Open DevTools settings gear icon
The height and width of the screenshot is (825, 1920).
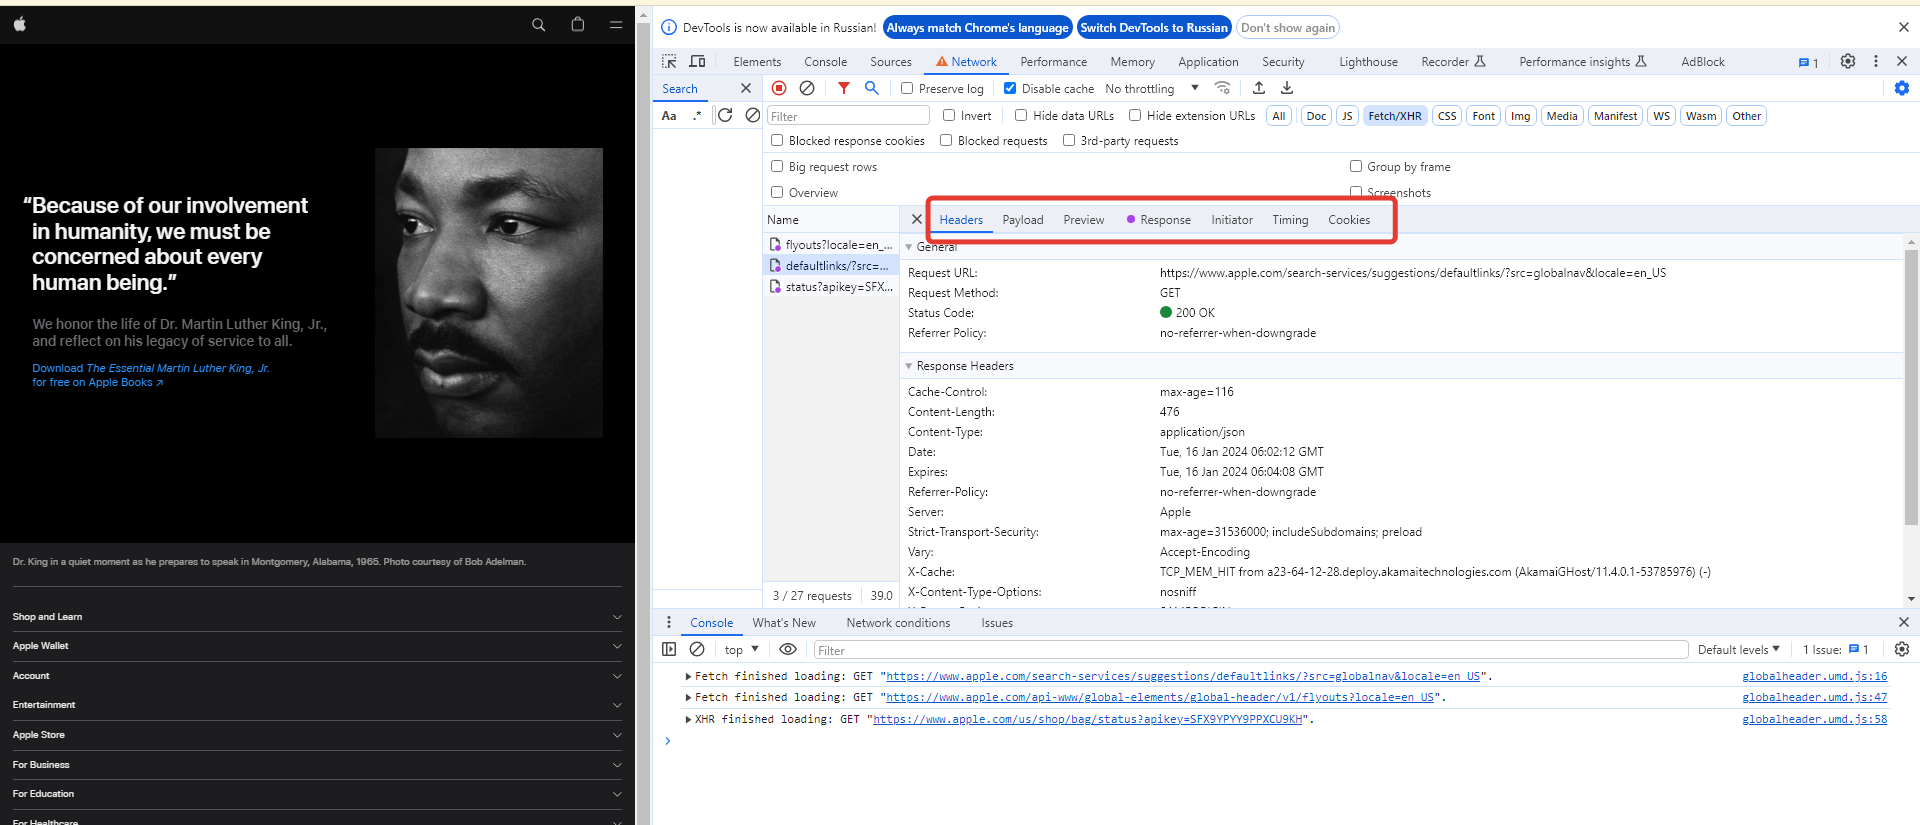click(1848, 61)
